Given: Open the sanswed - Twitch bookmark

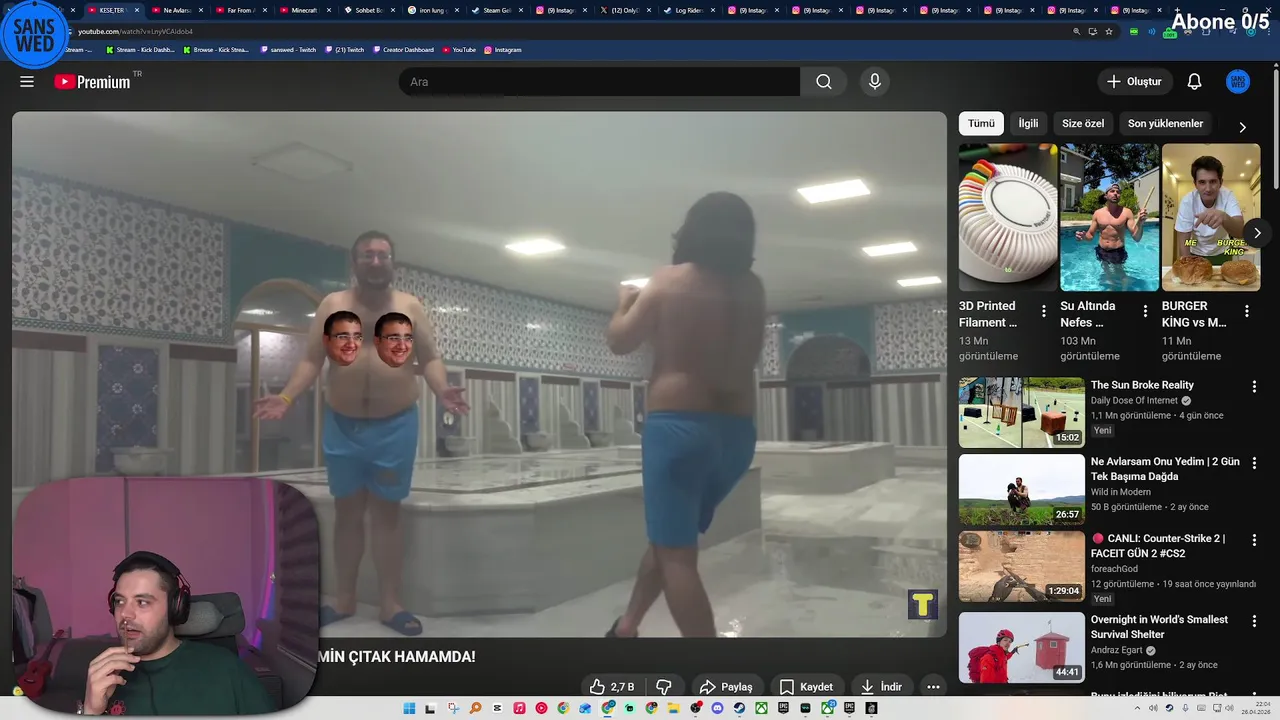Looking at the screenshot, I should click(288, 49).
